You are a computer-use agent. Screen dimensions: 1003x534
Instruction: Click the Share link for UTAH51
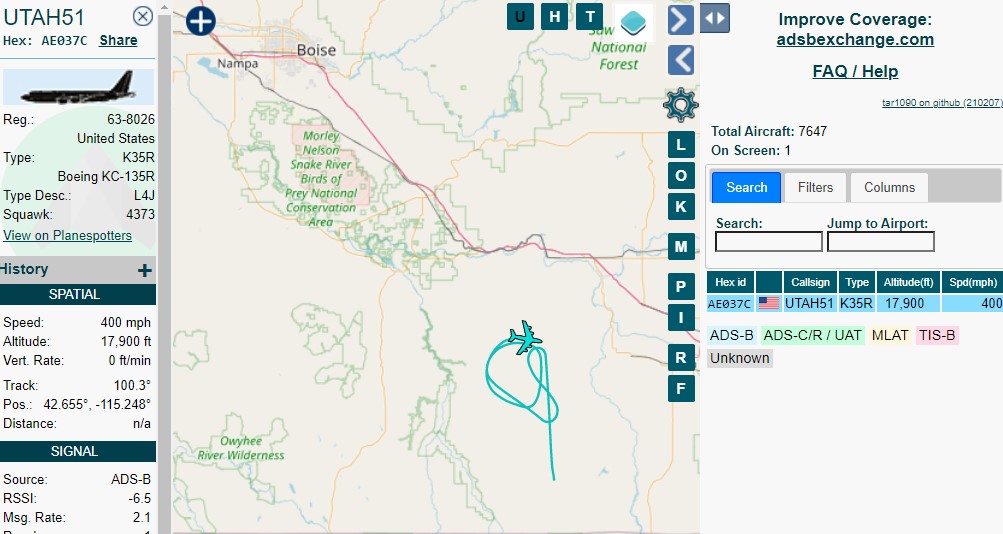(118, 40)
